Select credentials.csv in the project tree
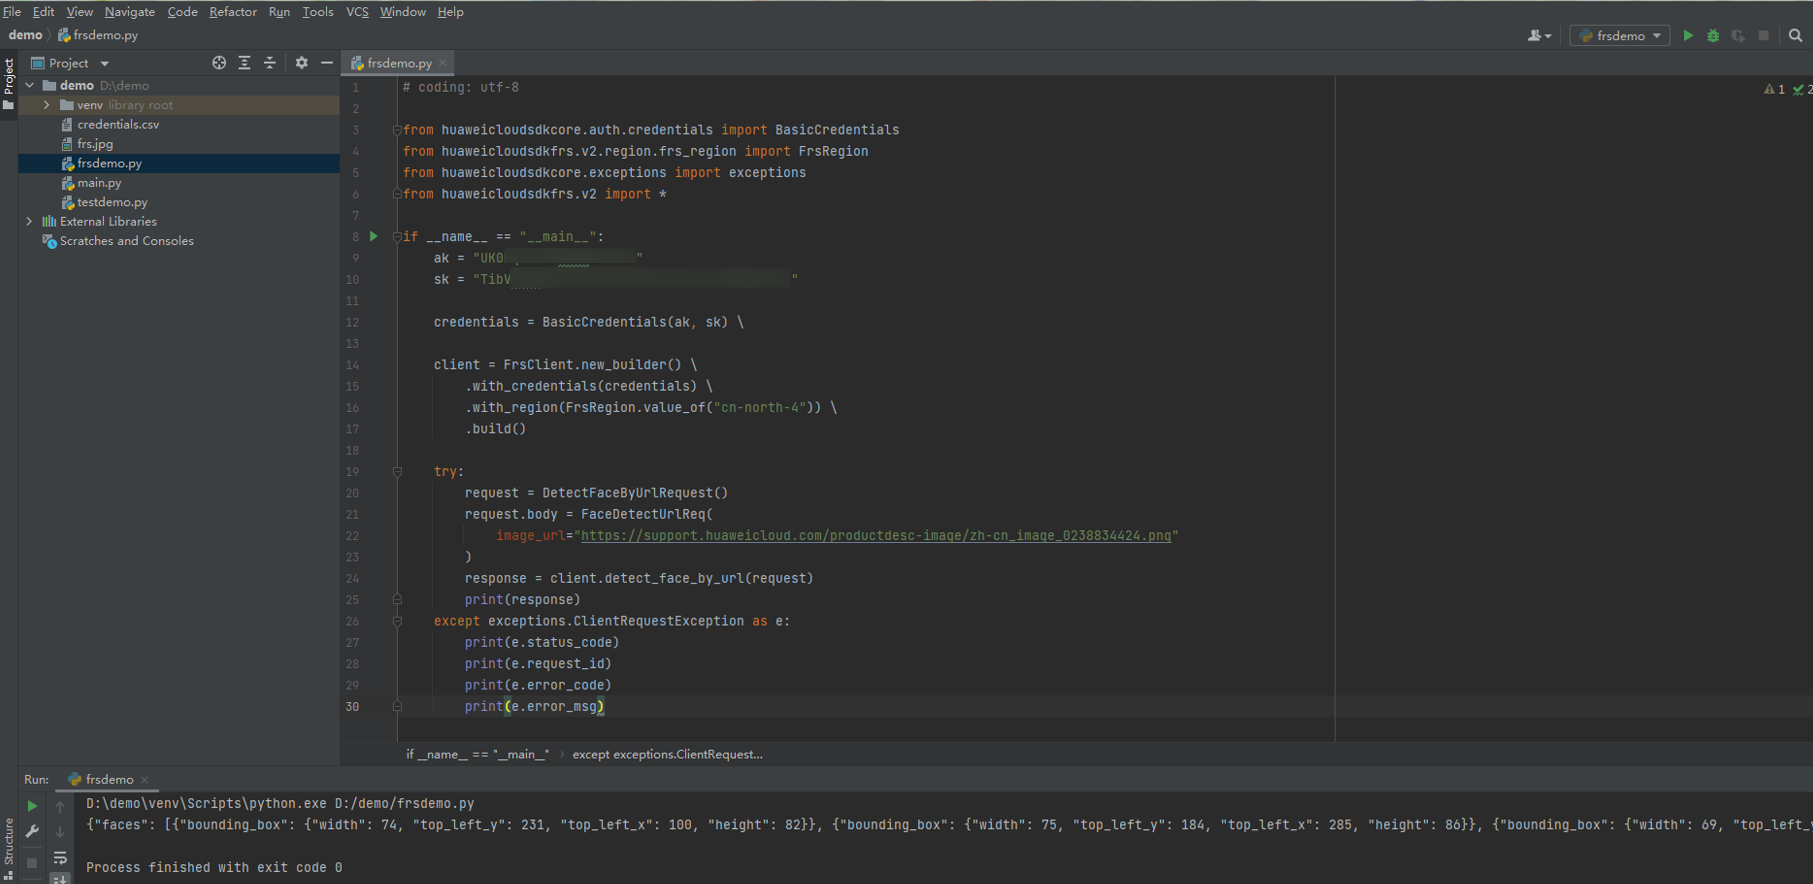Screen dimensions: 1813x884 (118, 125)
